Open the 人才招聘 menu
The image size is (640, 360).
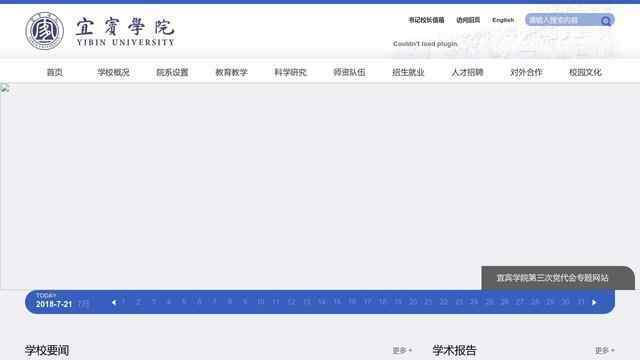[467, 72]
